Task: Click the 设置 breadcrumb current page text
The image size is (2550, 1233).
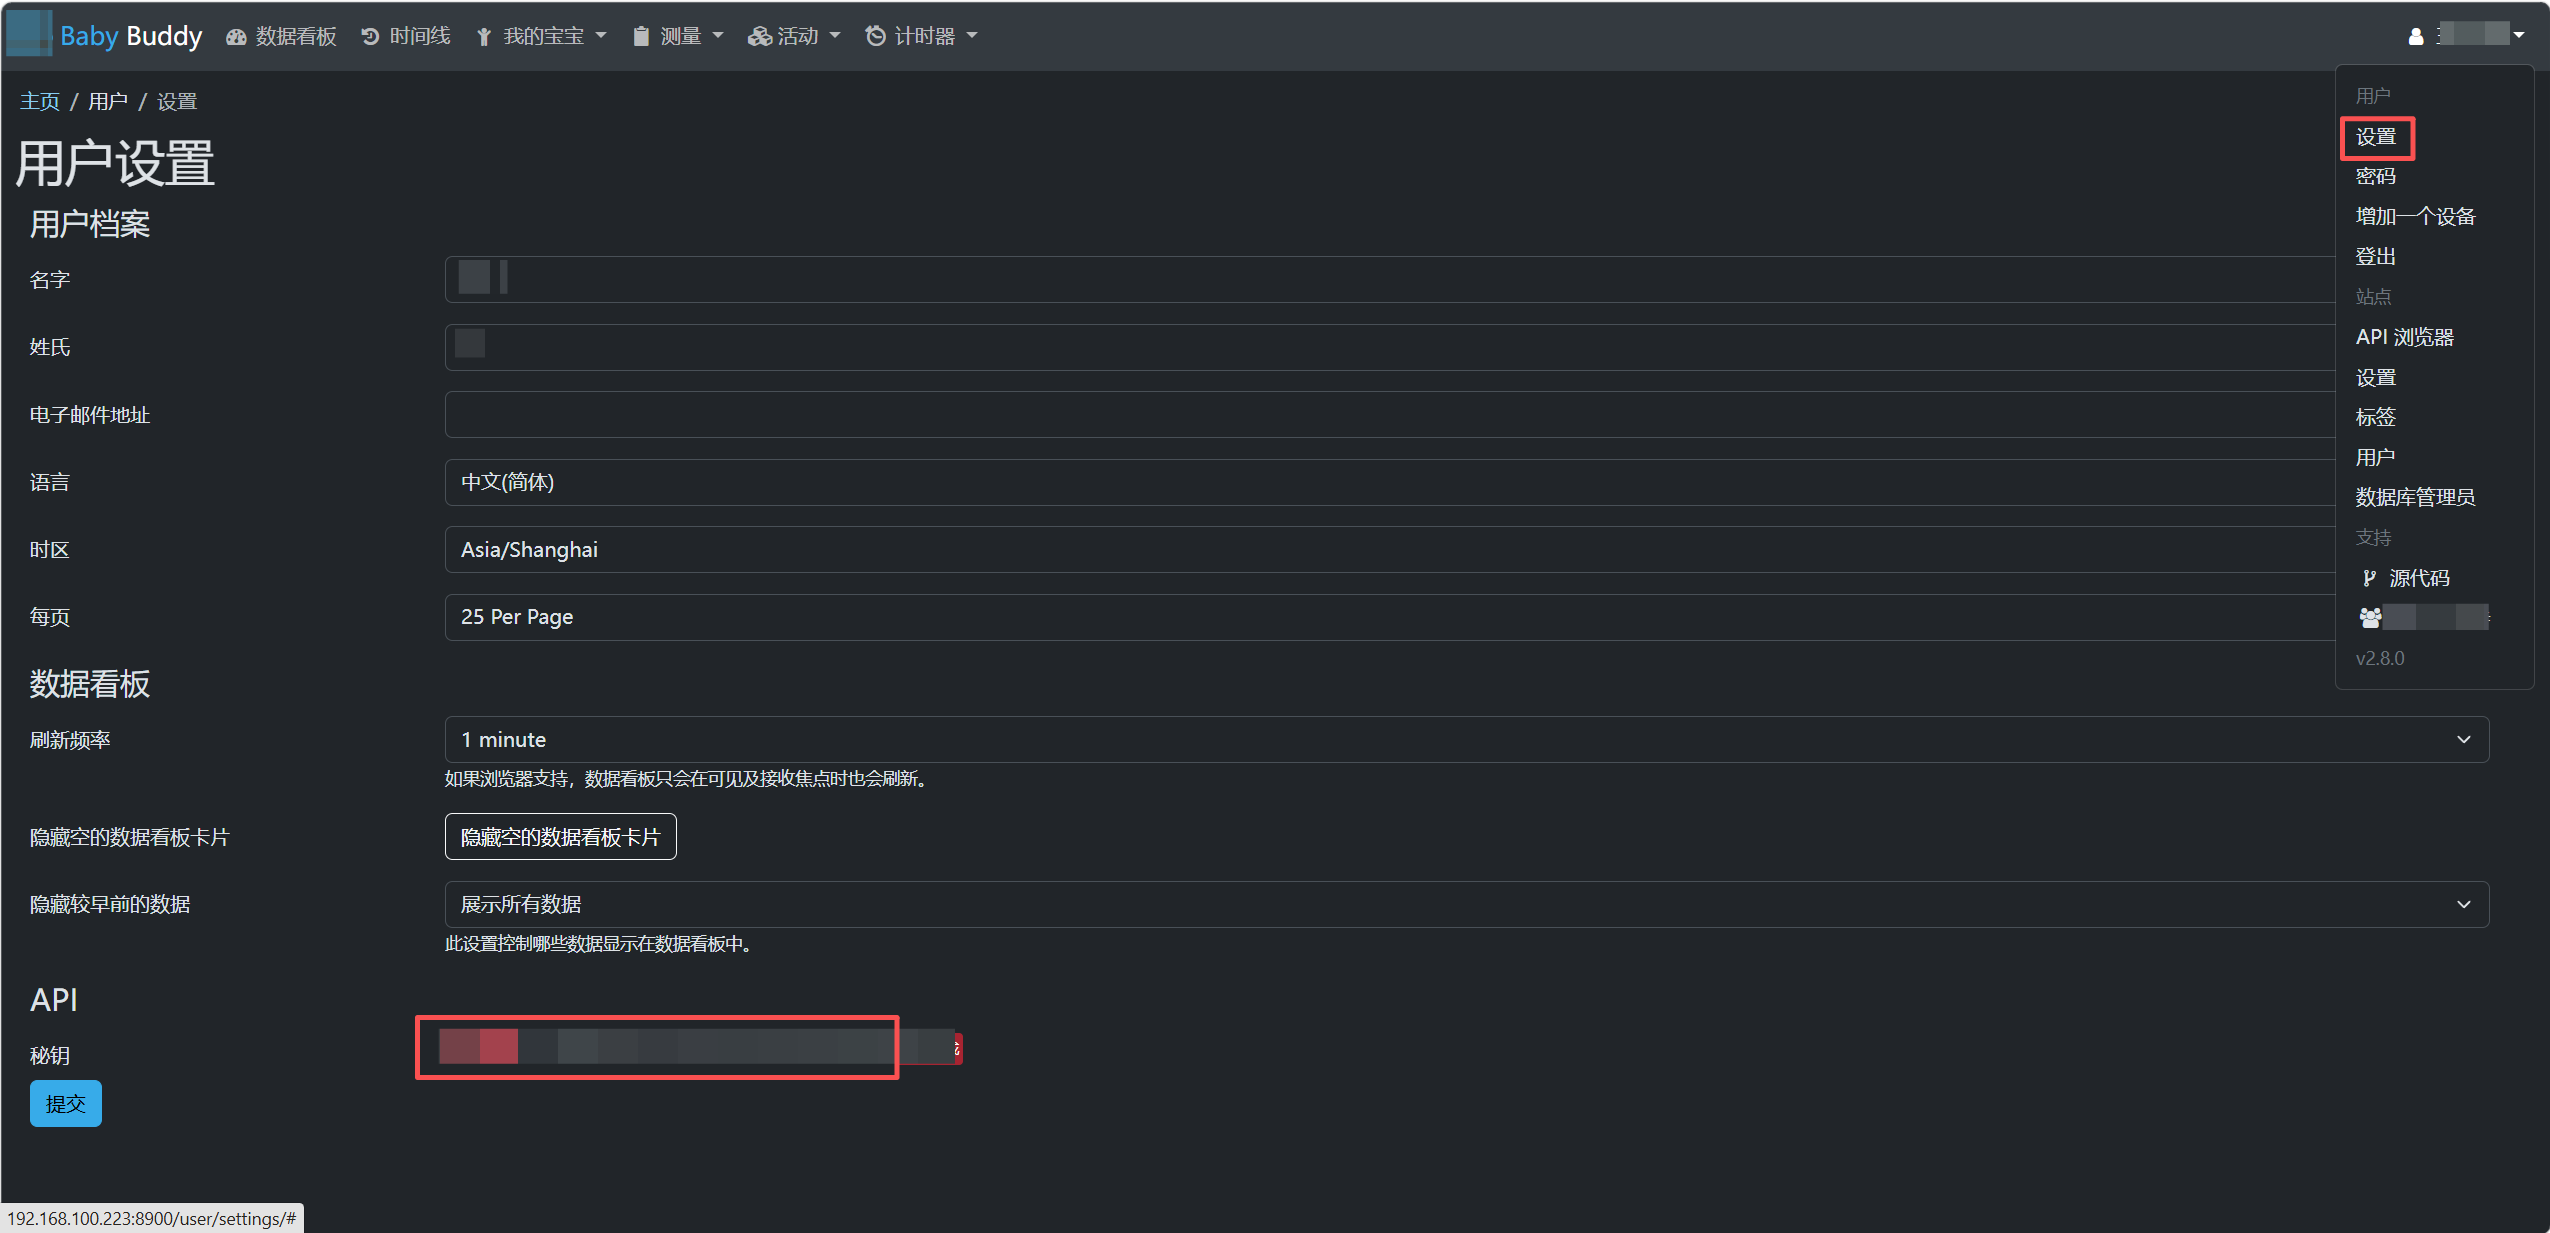Action: (177, 101)
